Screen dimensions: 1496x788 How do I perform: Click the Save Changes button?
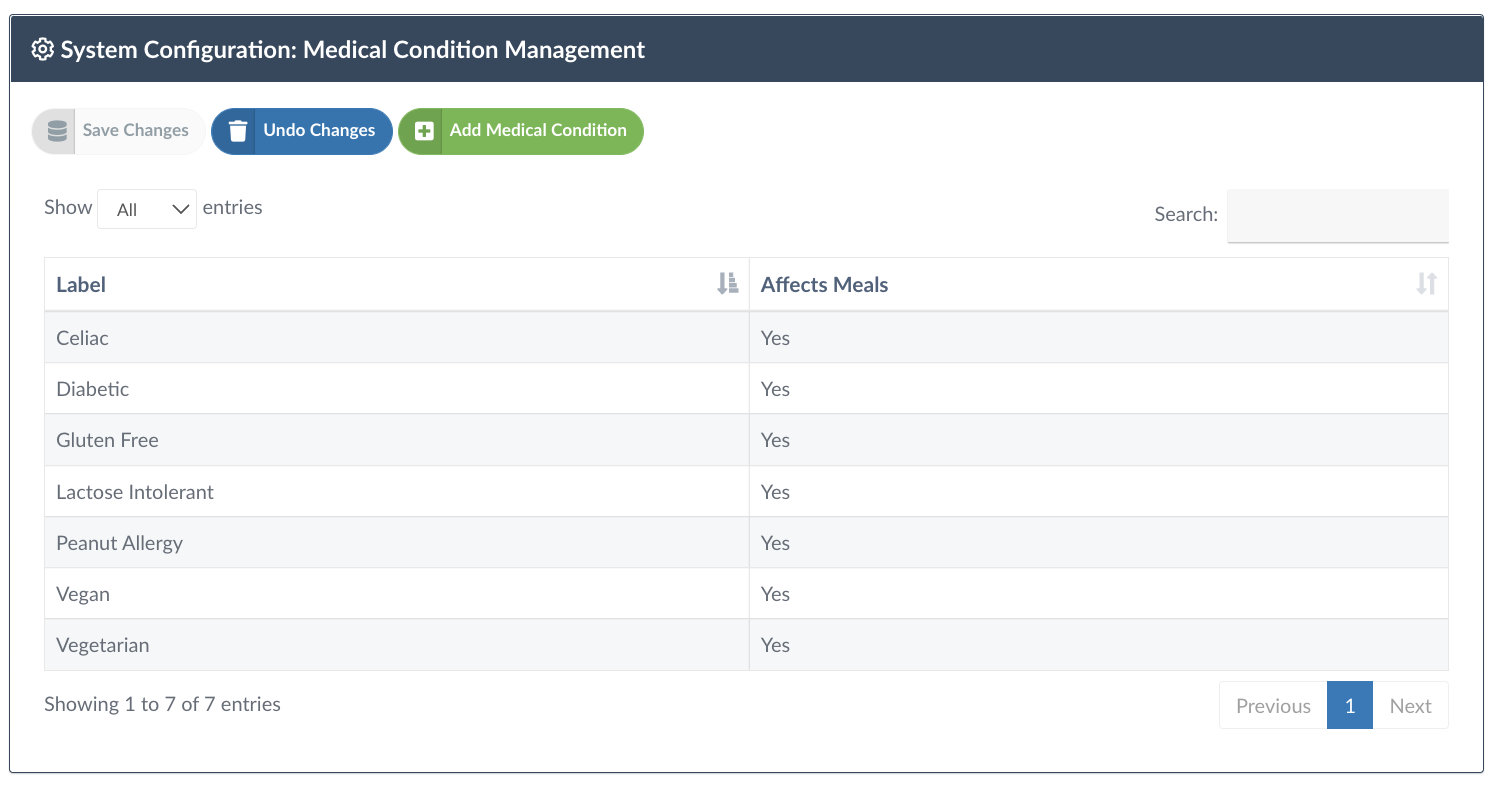(135, 131)
